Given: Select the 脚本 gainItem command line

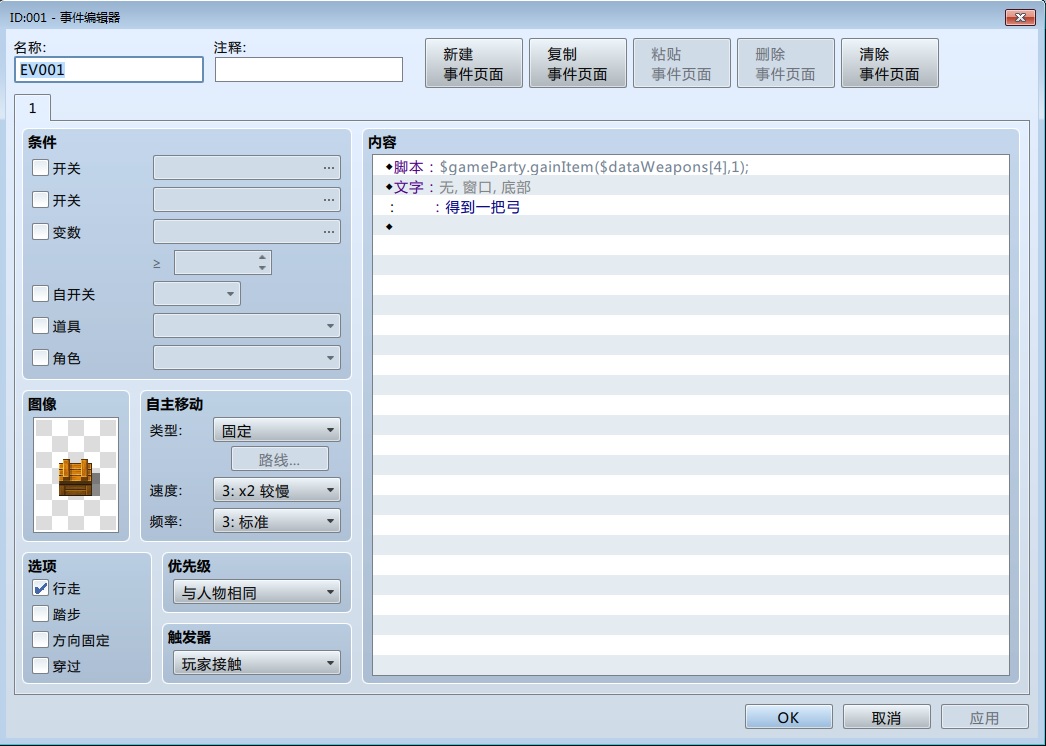Looking at the screenshot, I should point(691,166).
